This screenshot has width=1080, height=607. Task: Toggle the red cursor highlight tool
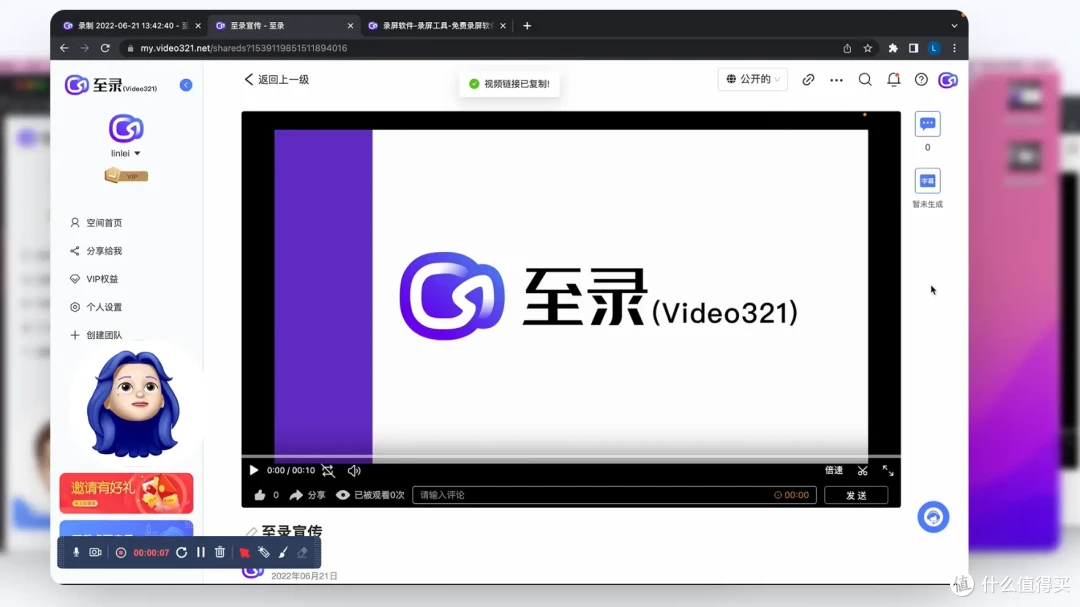(x=245, y=553)
